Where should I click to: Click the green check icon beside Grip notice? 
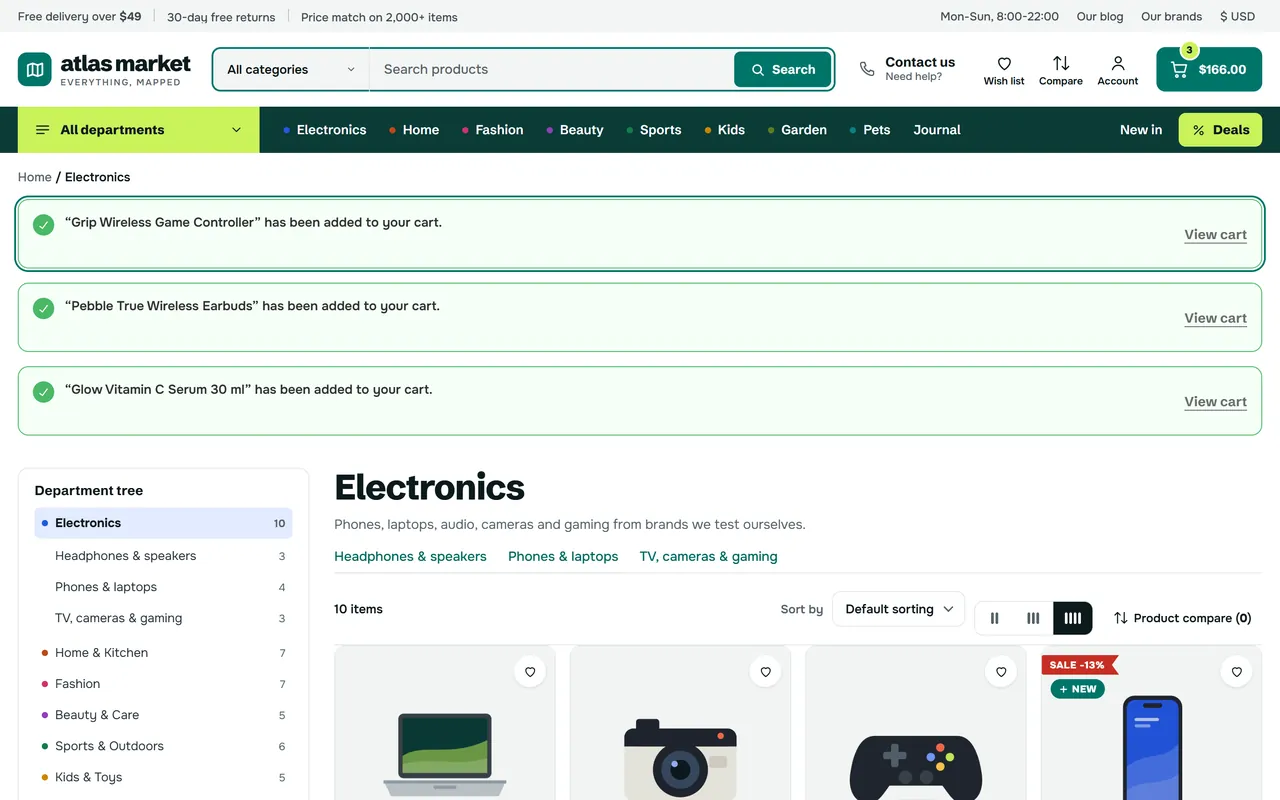43,224
